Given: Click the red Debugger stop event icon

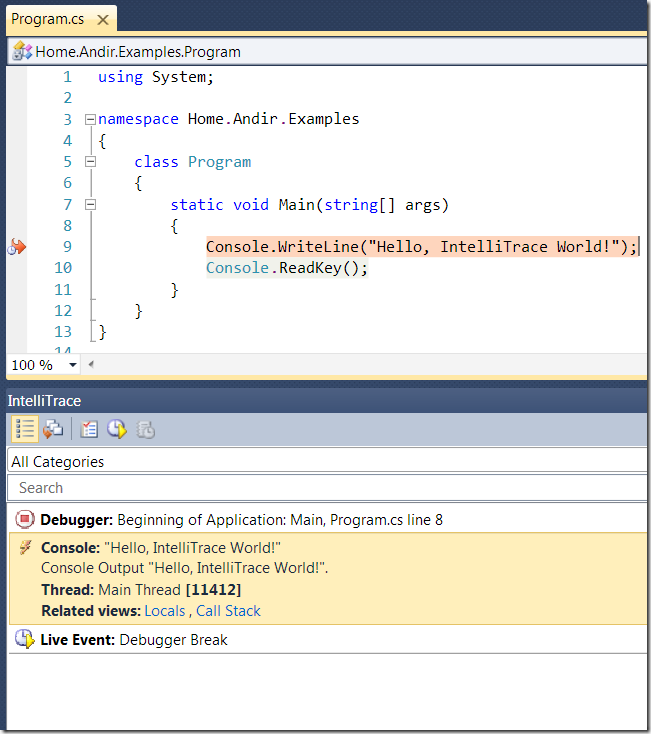Looking at the screenshot, I should point(25,519).
